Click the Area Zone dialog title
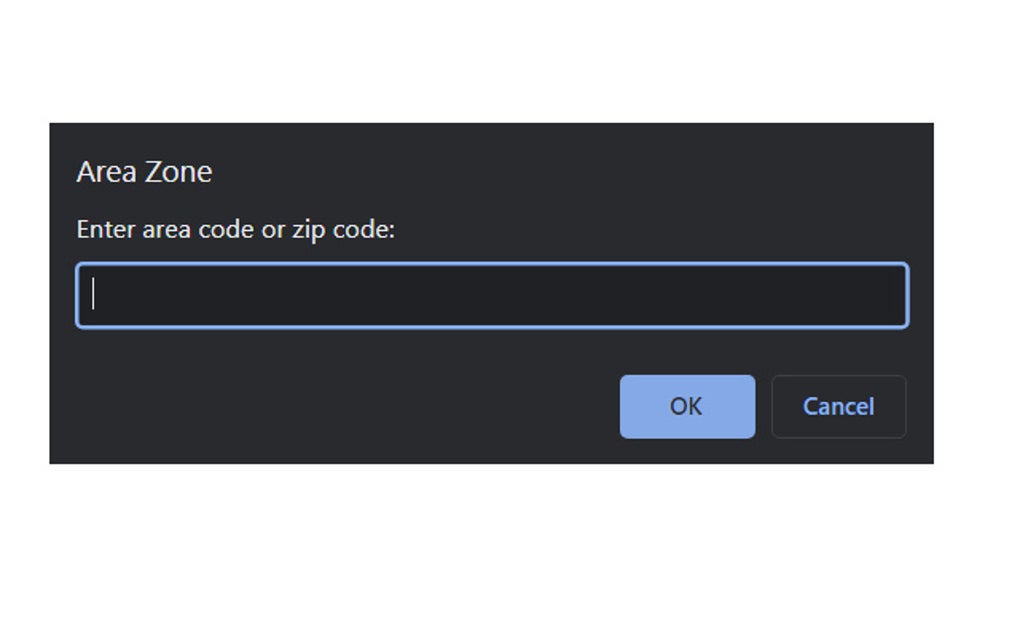The height and width of the screenshot is (638, 1020). click(x=143, y=171)
